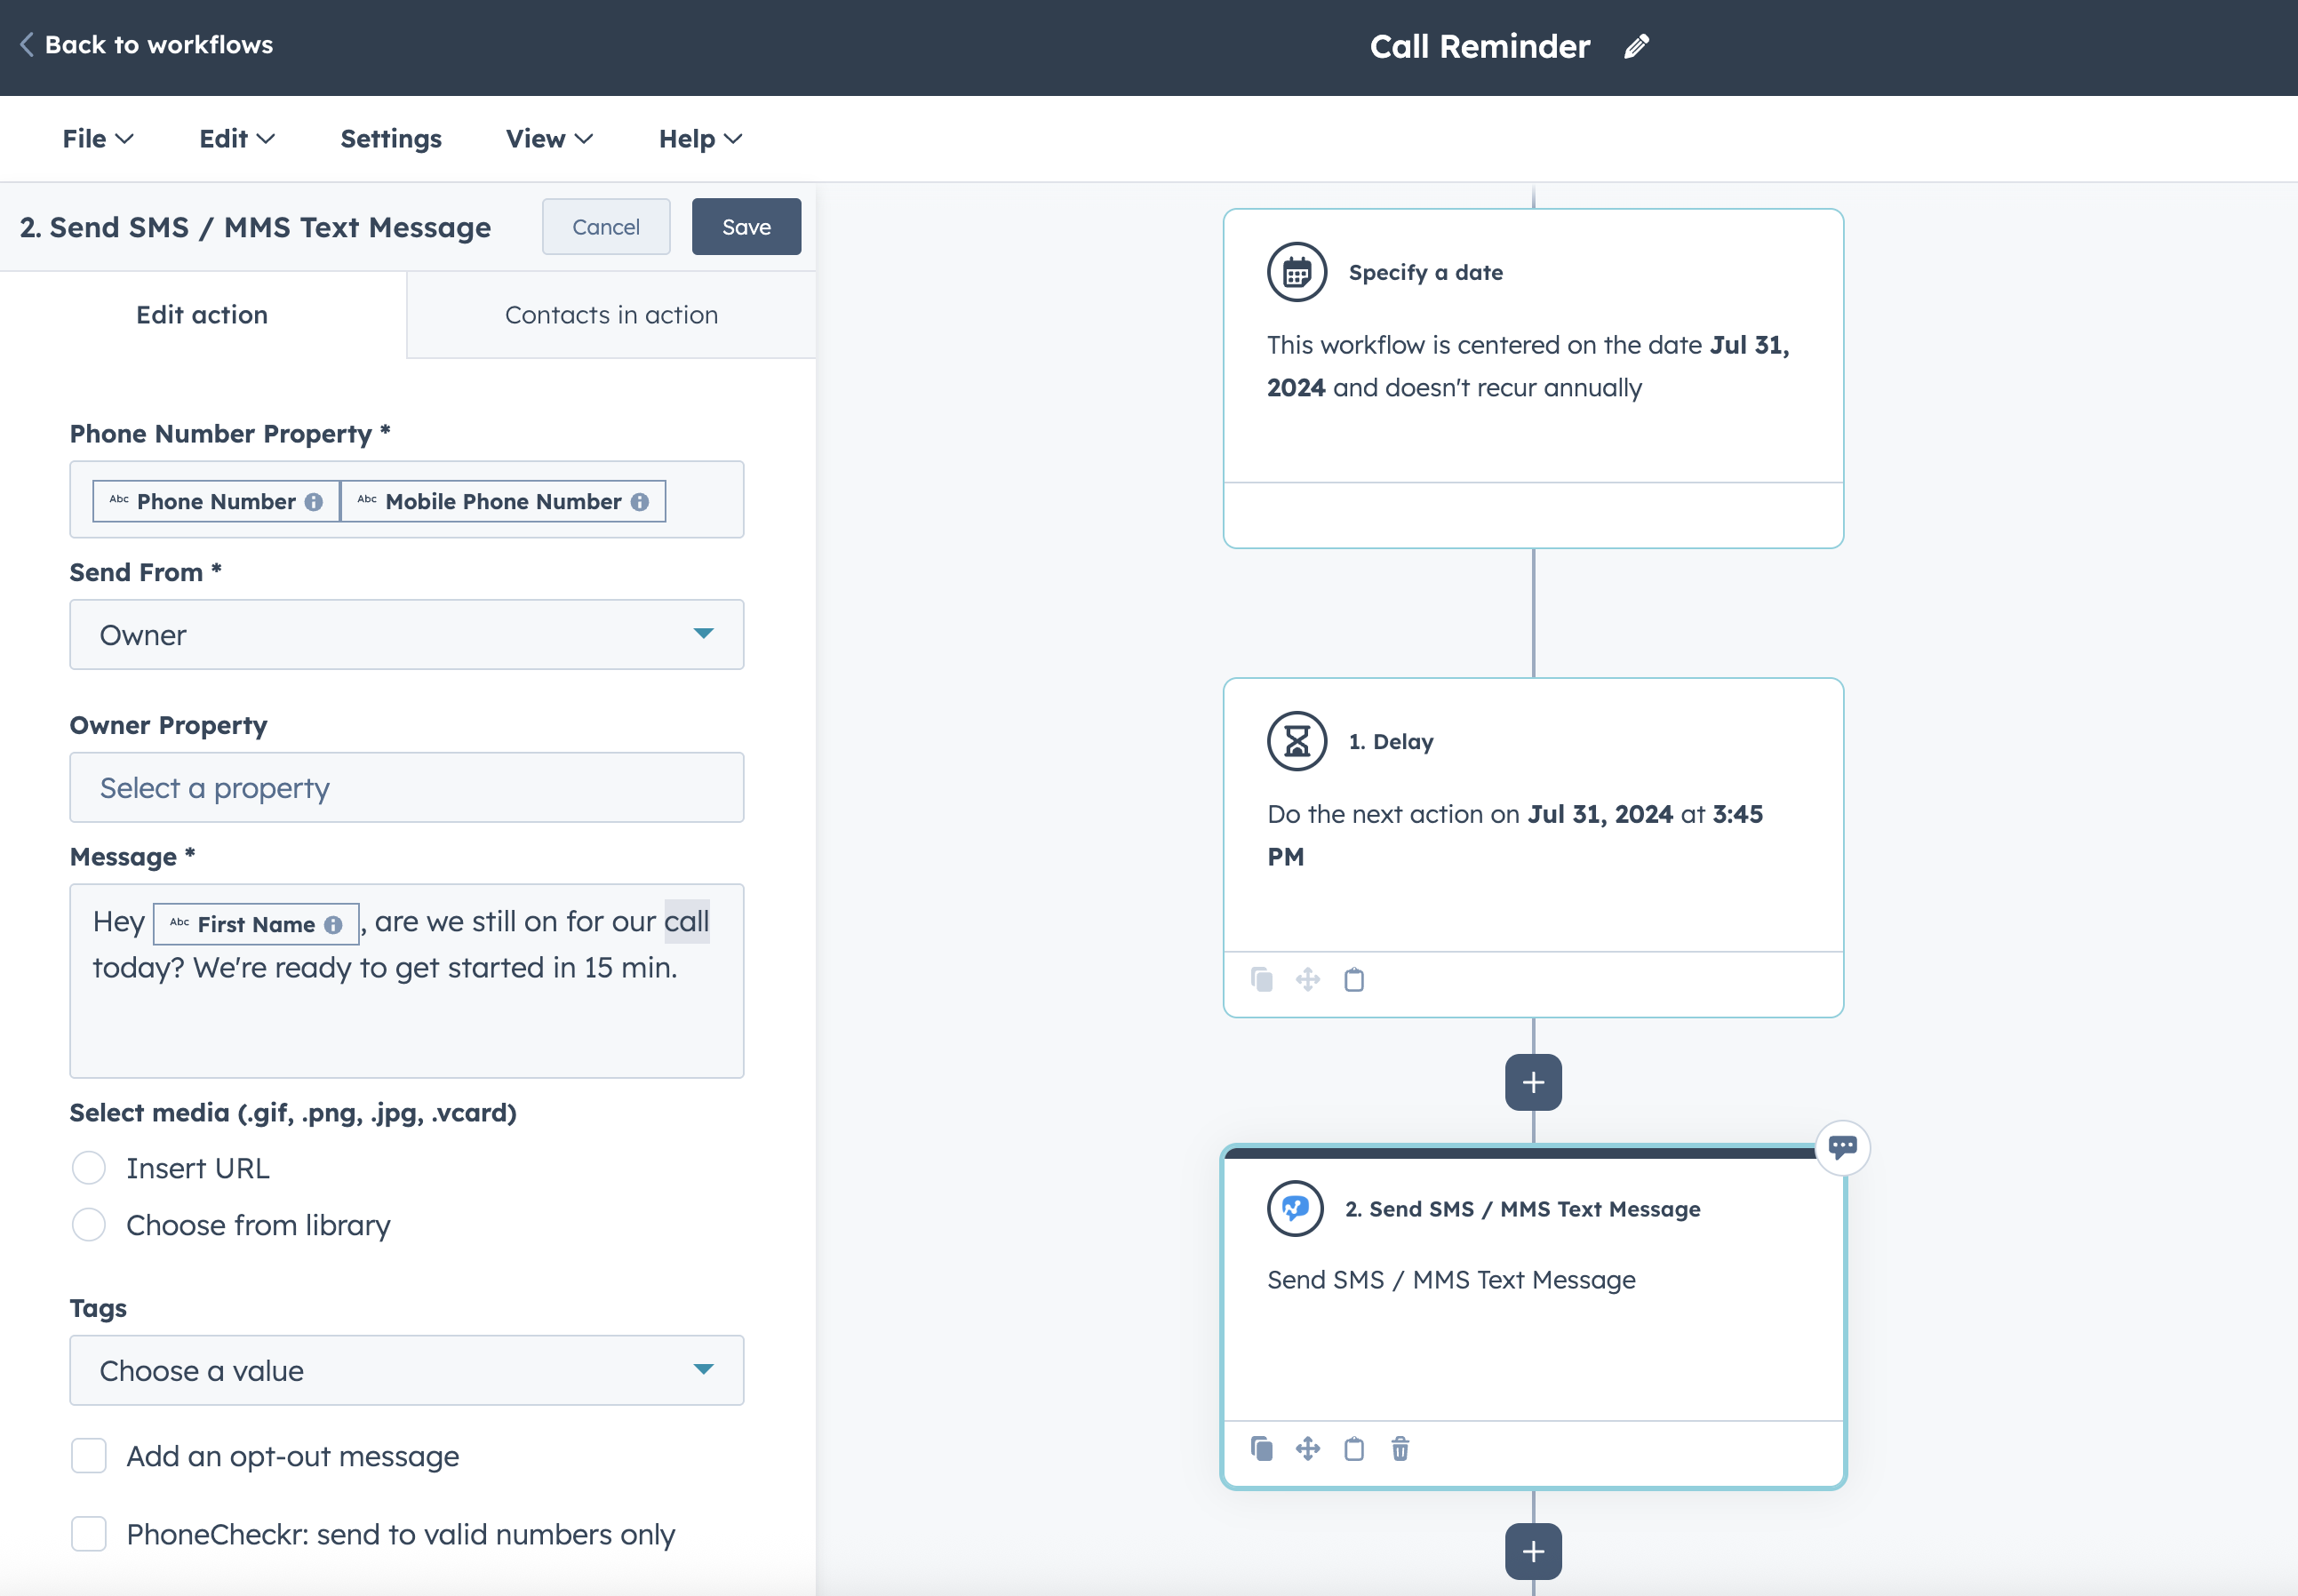This screenshot has height=1596, width=2298.
Task: Click clone icon on Send SMS action card
Action: [1261, 1448]
